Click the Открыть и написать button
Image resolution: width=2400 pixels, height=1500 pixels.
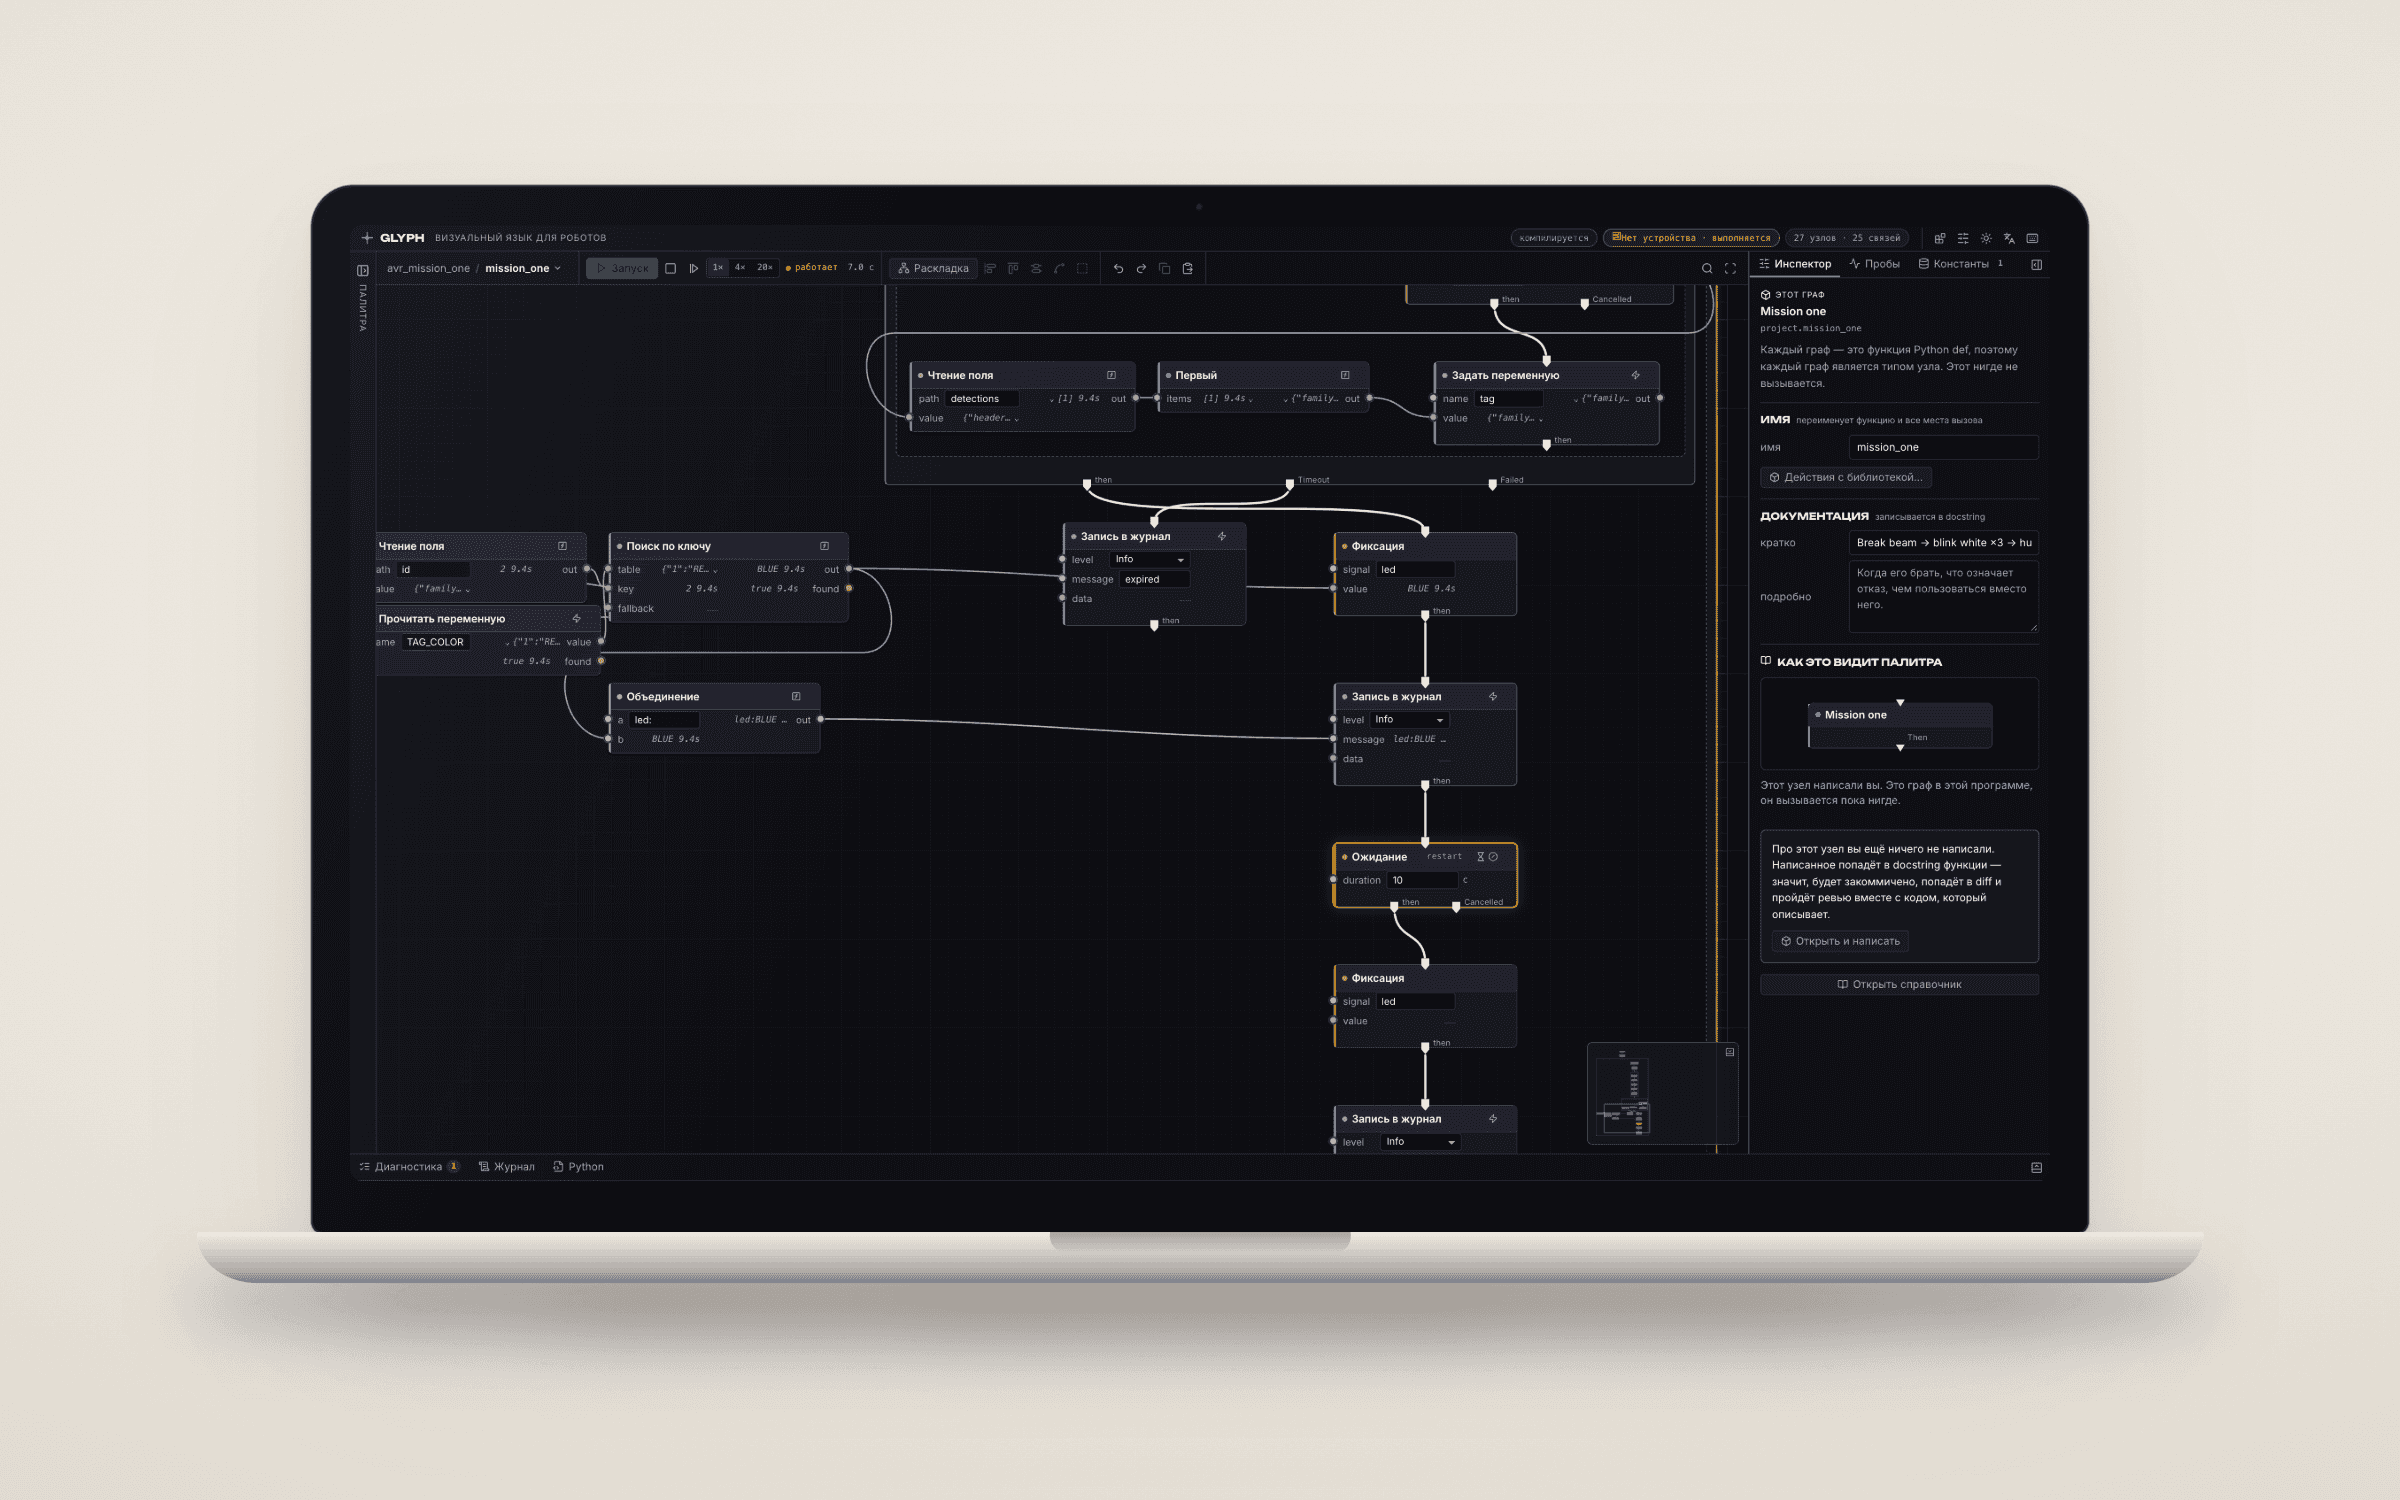pyautogui.click(x=1840, y=941)
